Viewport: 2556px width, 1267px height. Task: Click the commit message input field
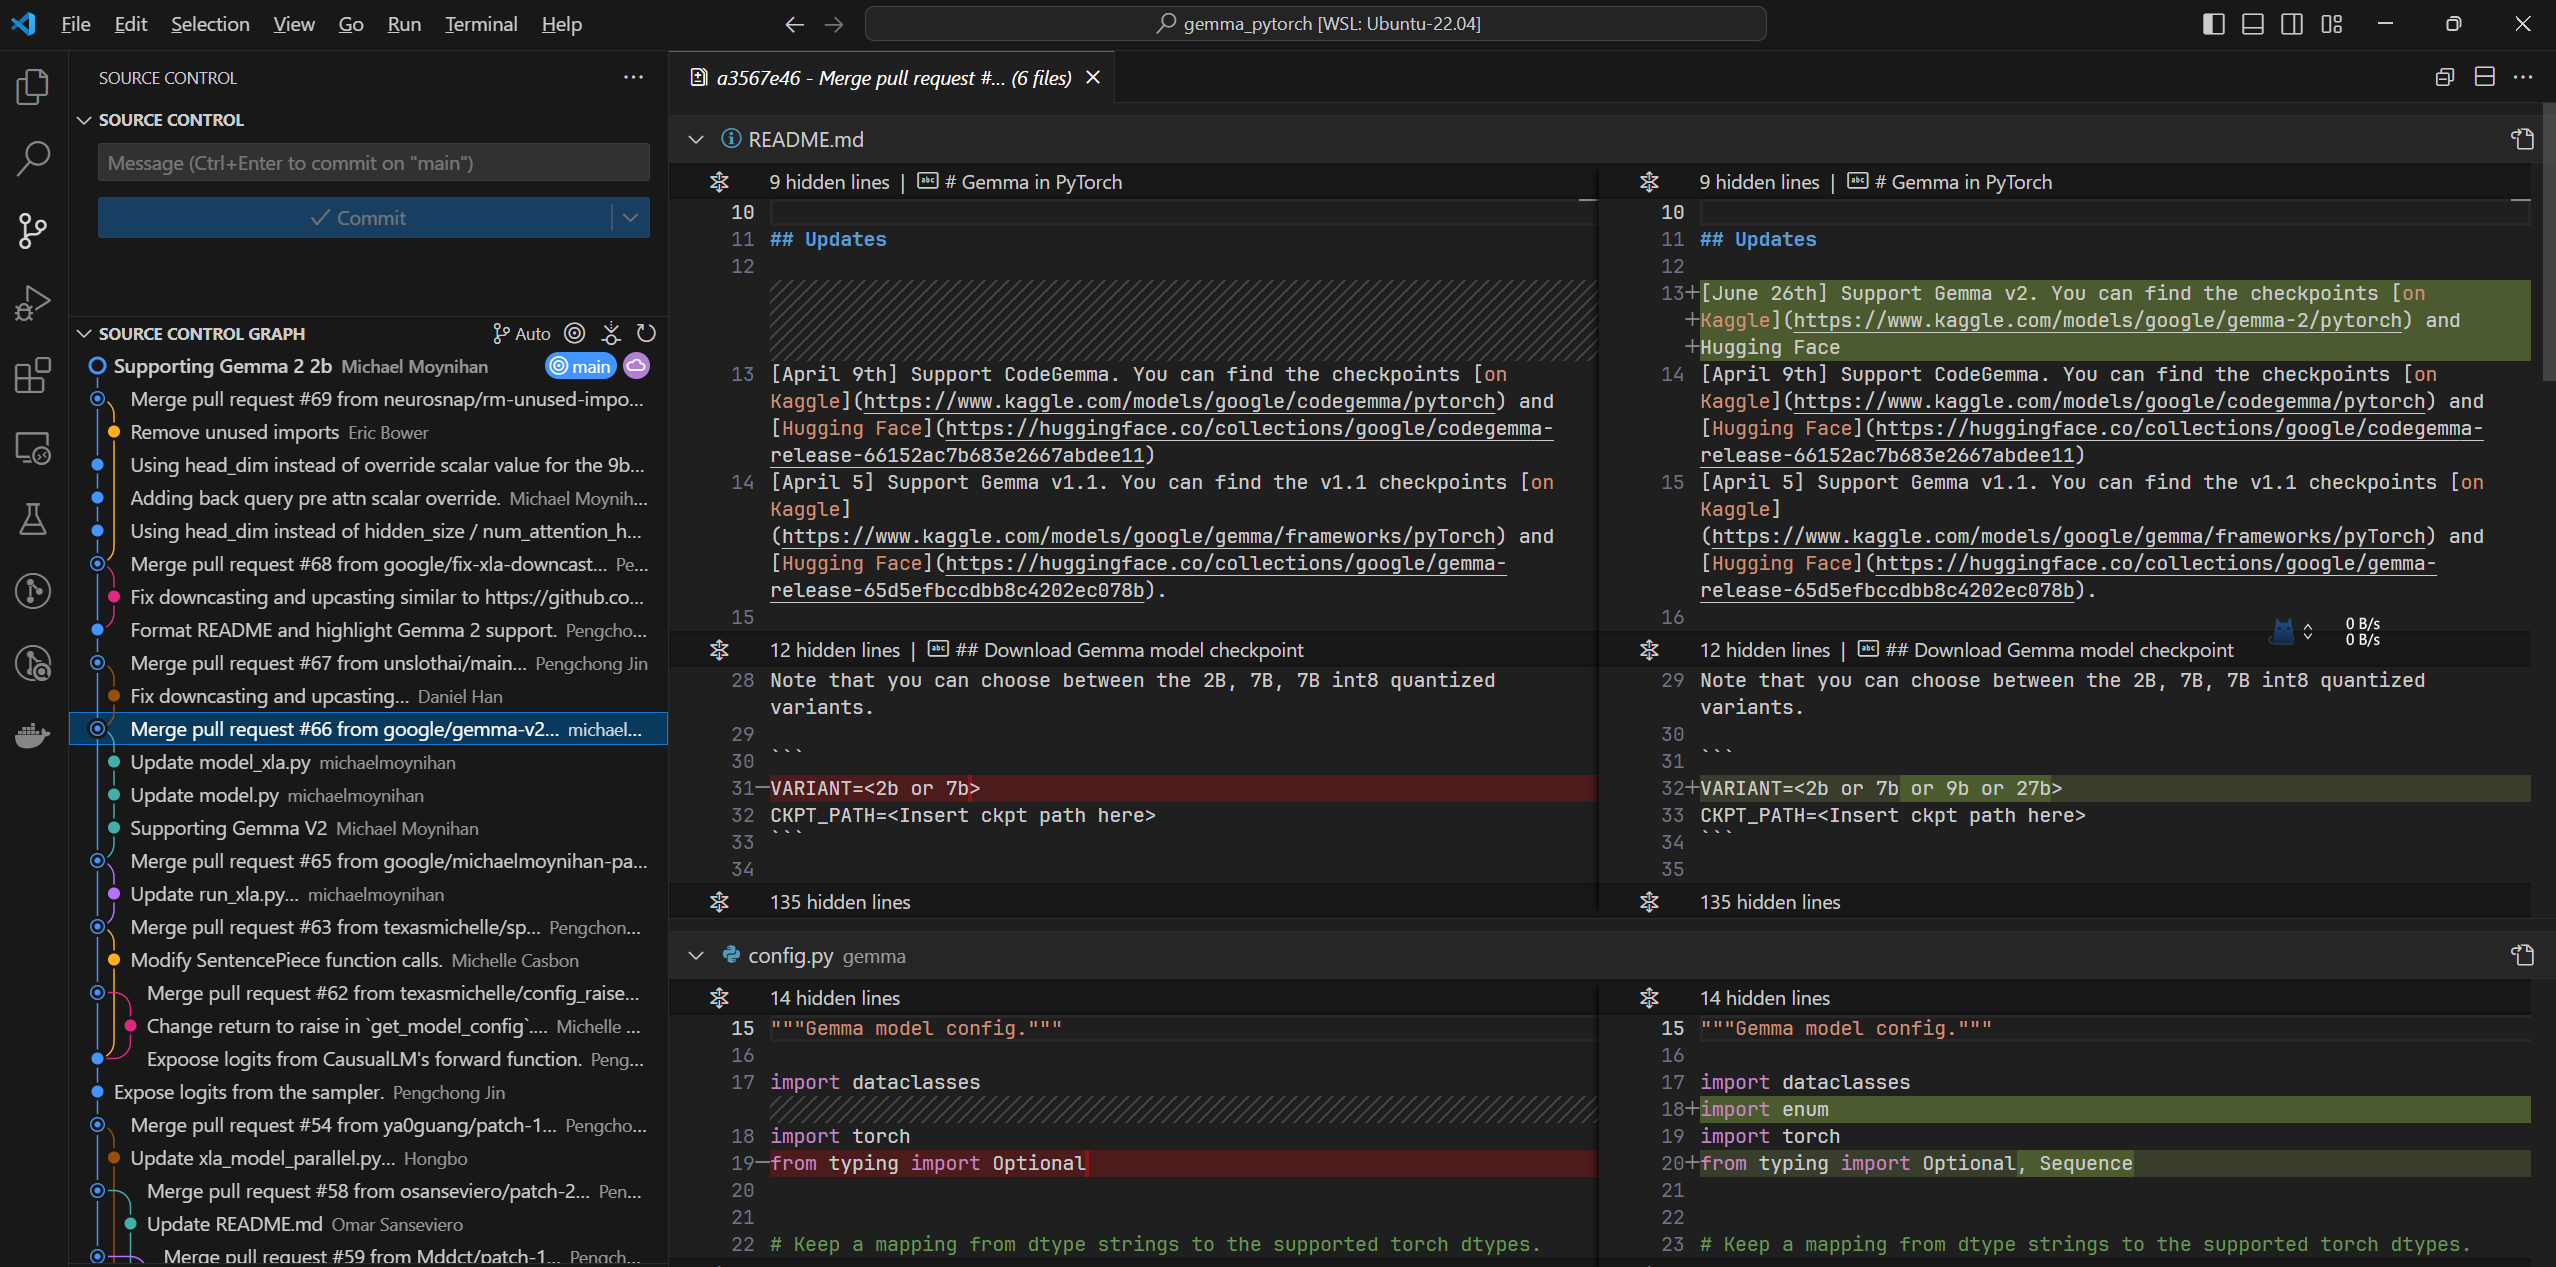[373, 163]
